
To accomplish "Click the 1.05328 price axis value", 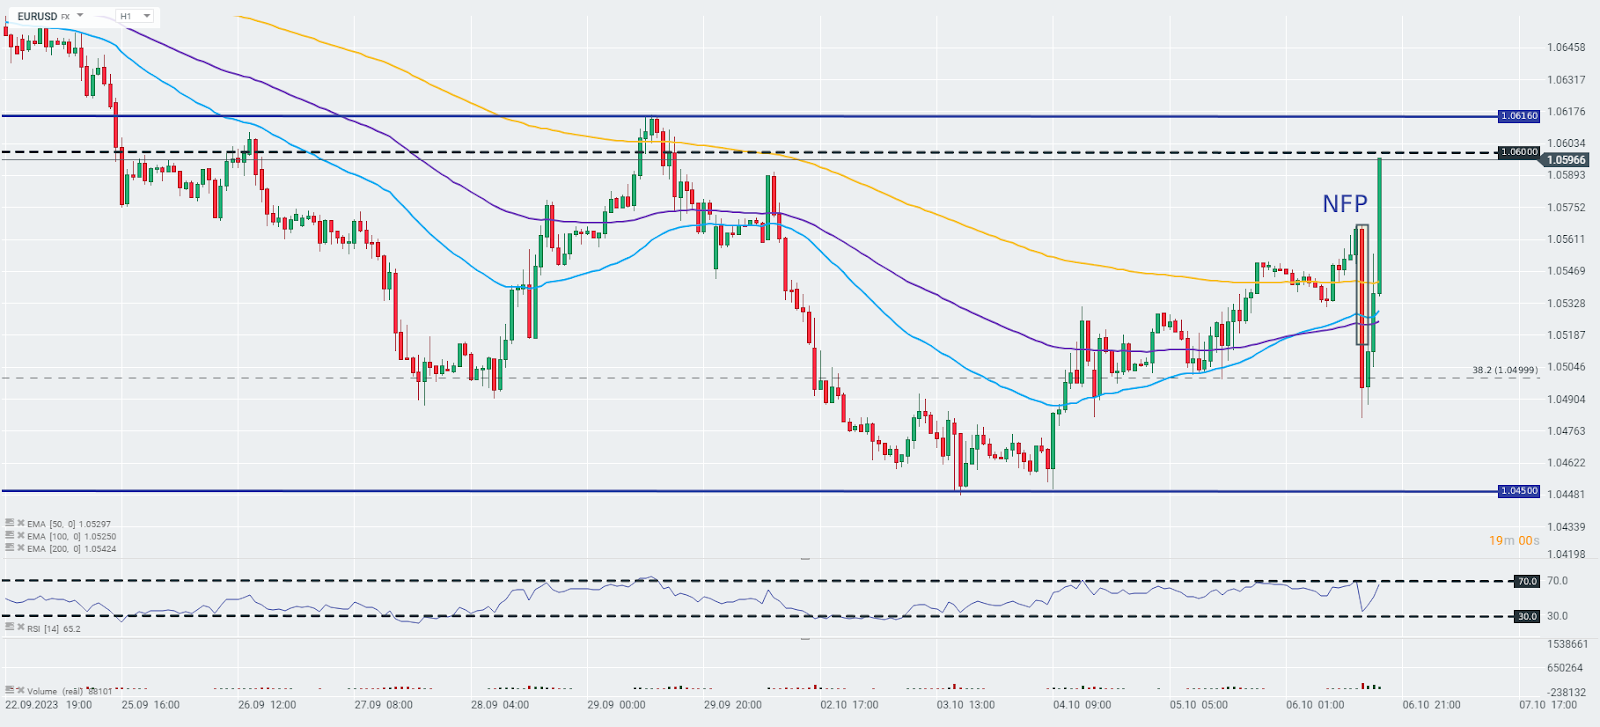I will tap(1566, 304).
